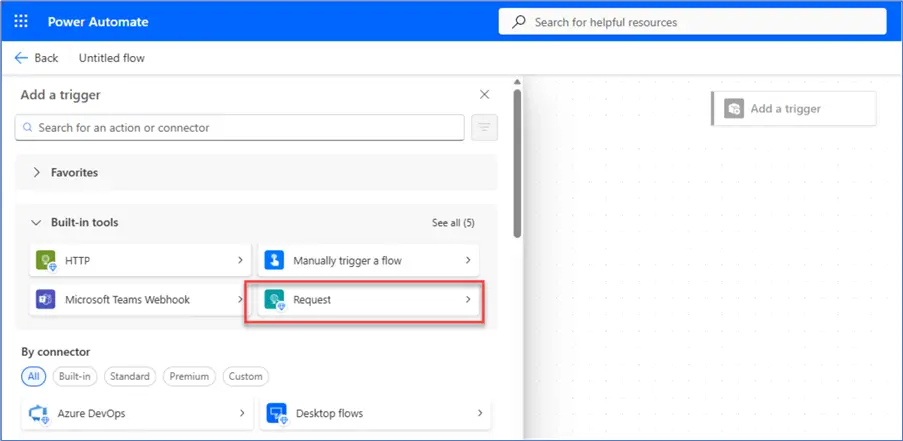This screenshot has width=903, height=441.
Task: Click See all (5) link
Action: tap(453, 223)
